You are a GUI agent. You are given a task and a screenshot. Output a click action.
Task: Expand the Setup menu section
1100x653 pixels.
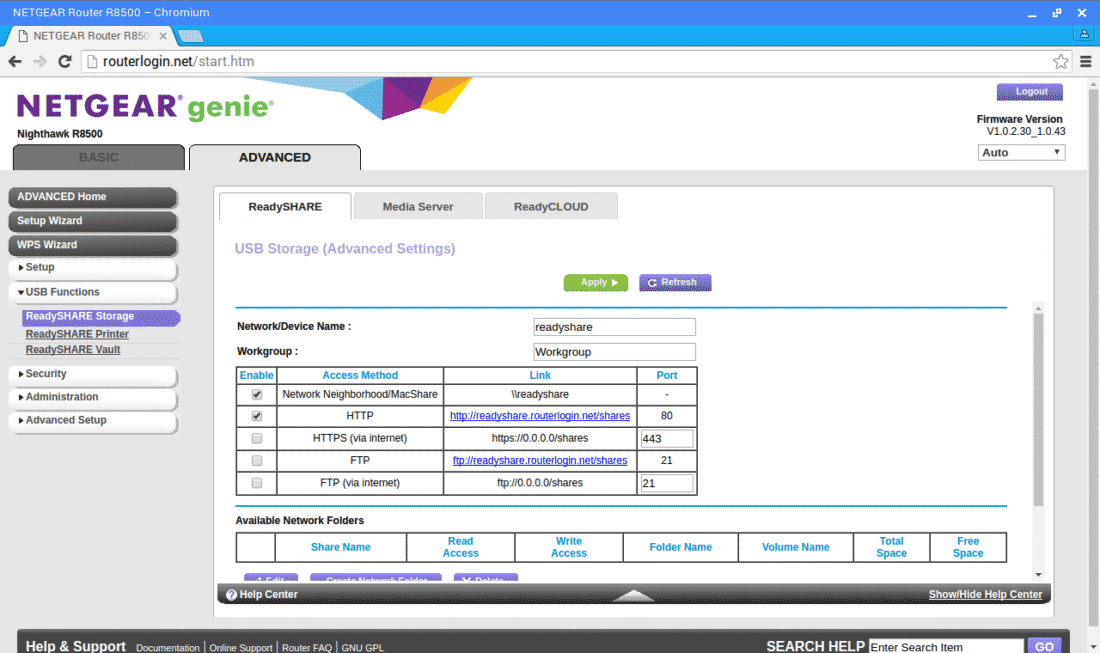point(93,268)
